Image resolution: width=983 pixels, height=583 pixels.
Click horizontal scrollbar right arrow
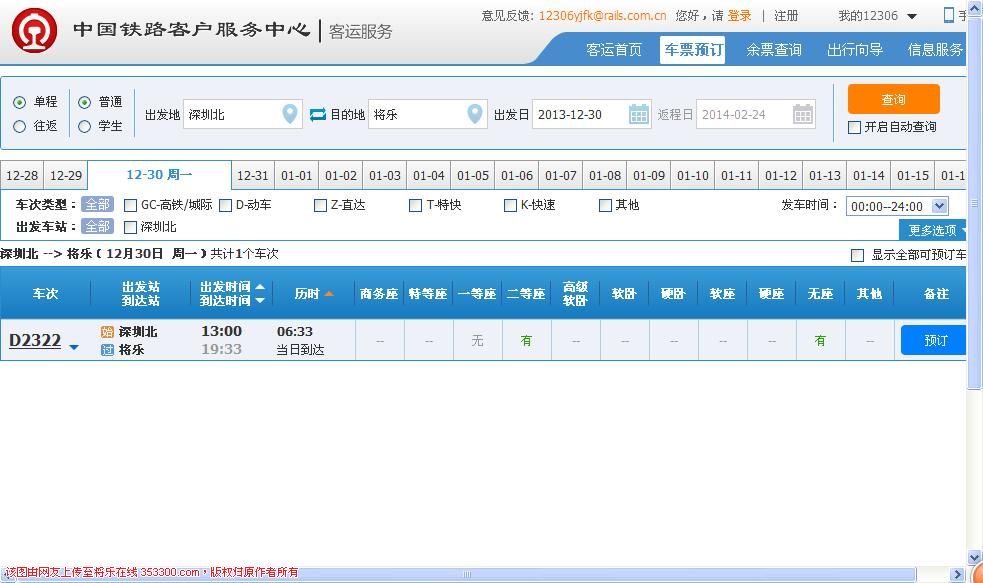957,574
